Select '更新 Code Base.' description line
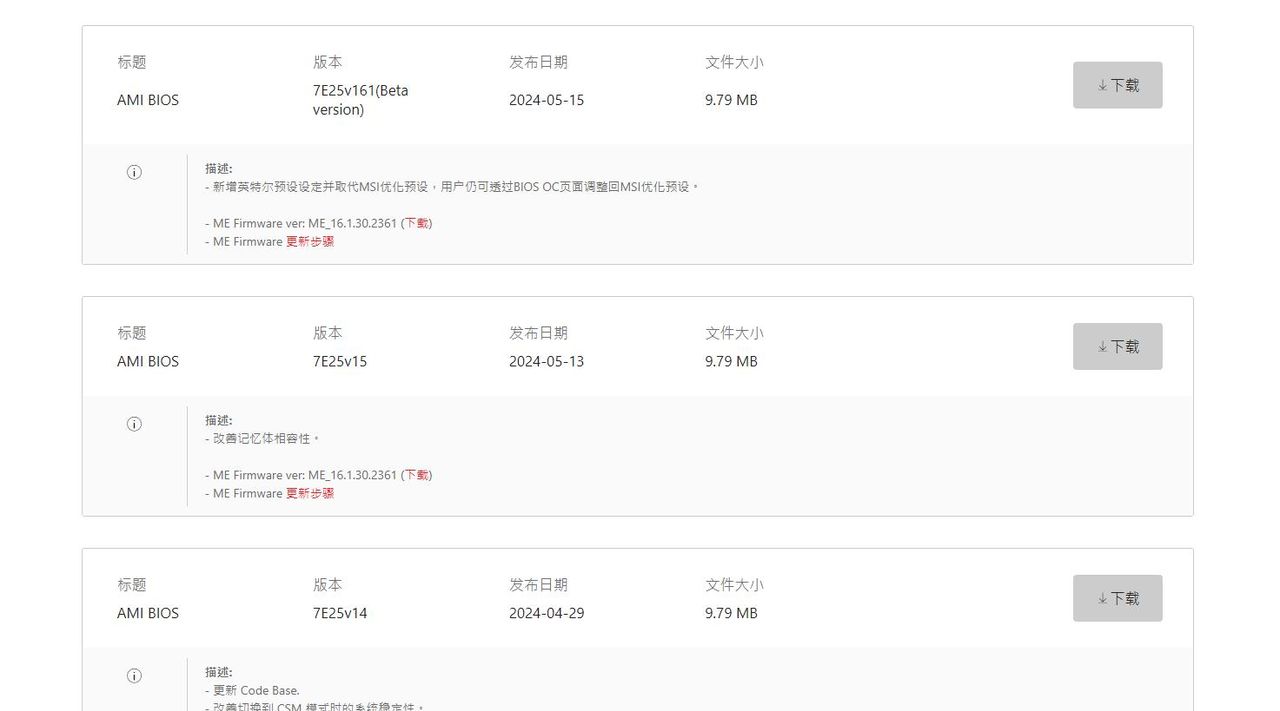1280x711 pixels. 253,691
